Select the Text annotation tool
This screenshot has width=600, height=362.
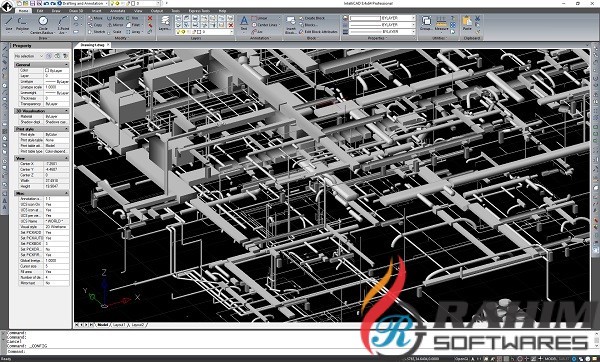(244, 23)
